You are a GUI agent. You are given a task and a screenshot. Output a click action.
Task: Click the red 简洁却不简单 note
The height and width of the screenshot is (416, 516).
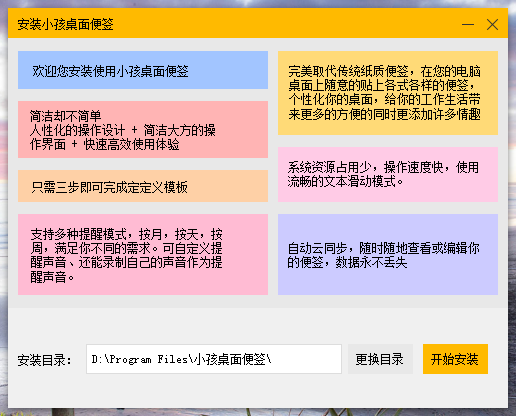(143, 129)
